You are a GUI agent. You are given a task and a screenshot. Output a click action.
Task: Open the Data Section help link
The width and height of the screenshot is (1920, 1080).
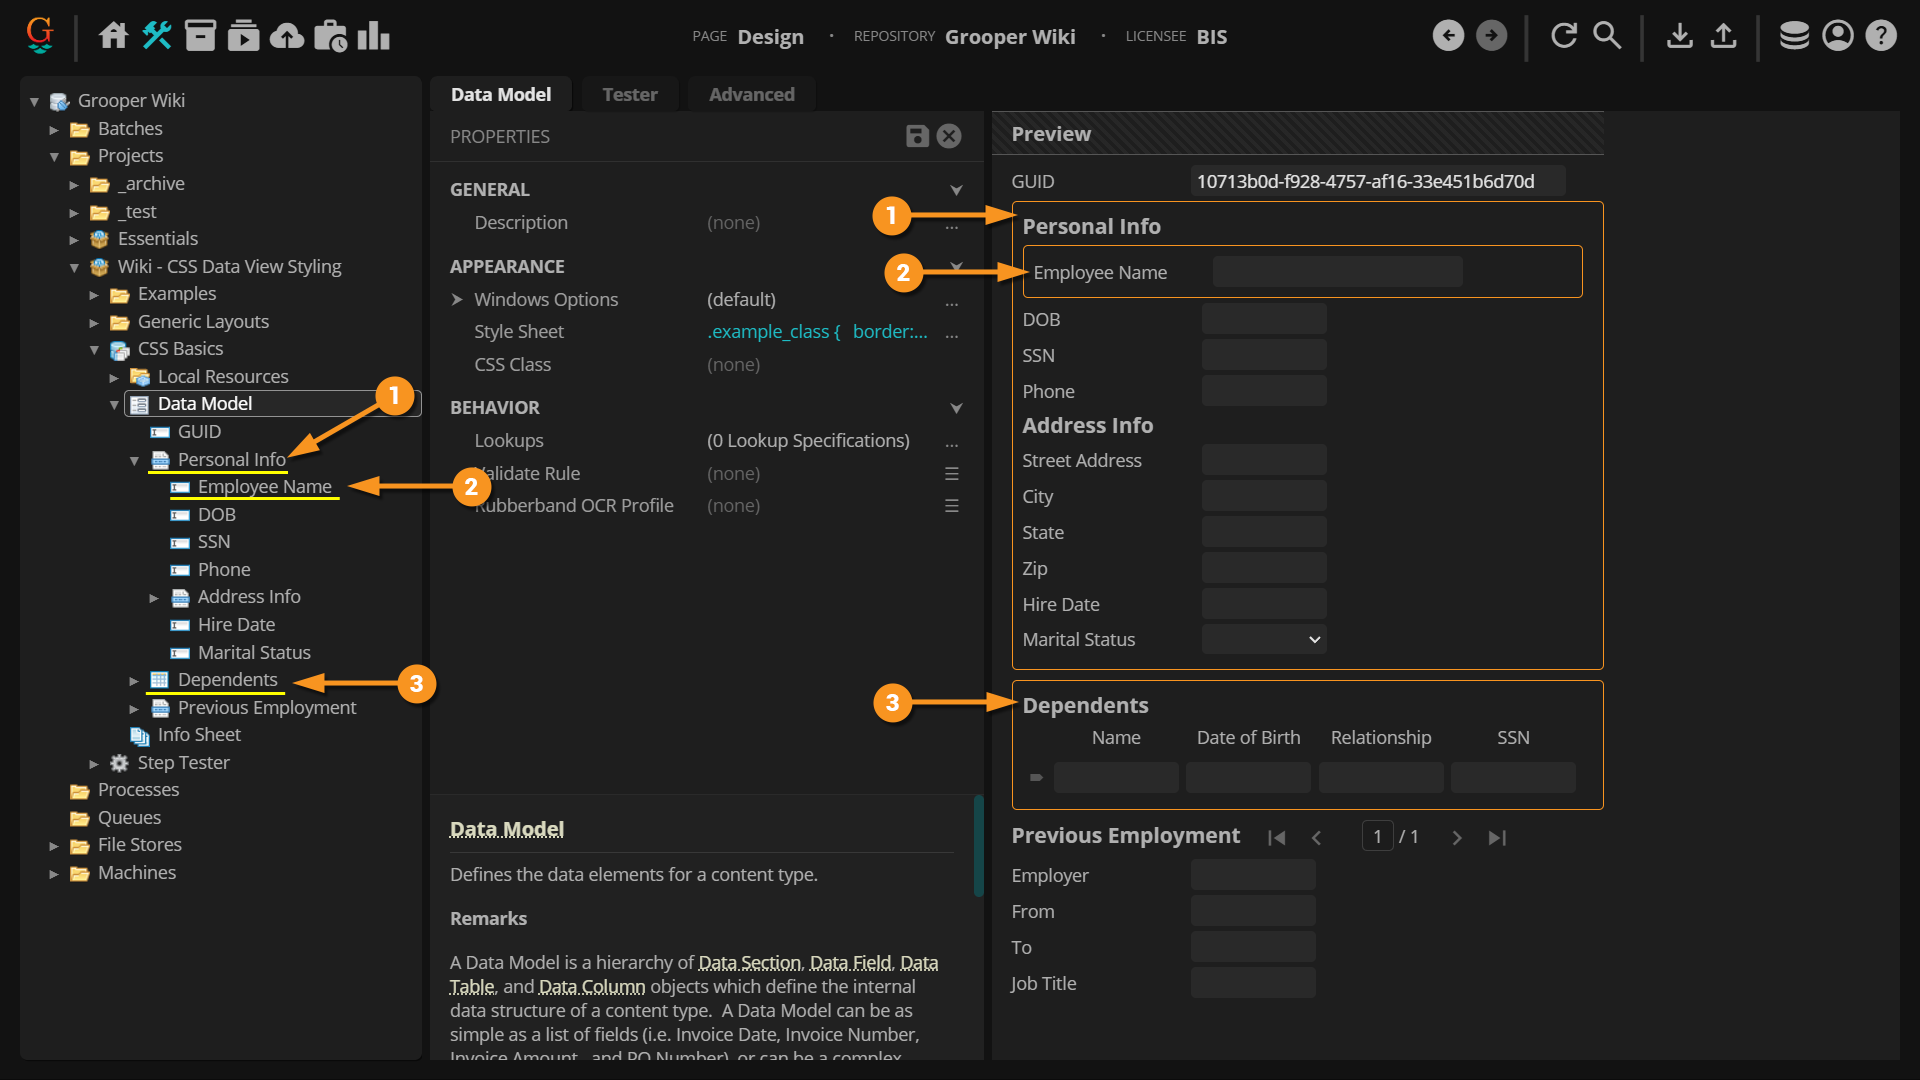tap(749, 963)
